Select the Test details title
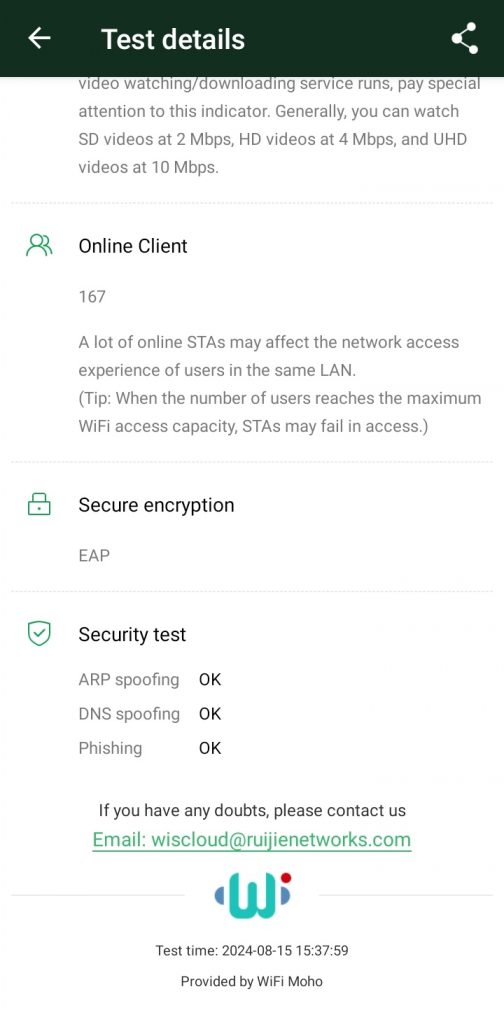Viewport: 504px width, 1024px height. pos(173,39)
